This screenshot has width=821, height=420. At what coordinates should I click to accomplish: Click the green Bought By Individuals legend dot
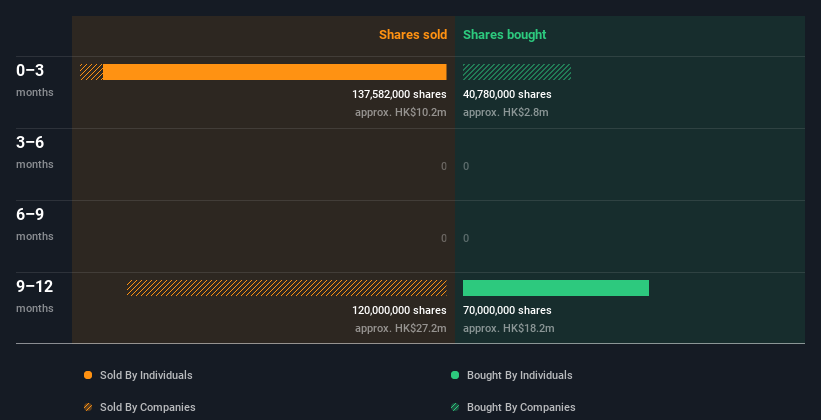[455, 375]
